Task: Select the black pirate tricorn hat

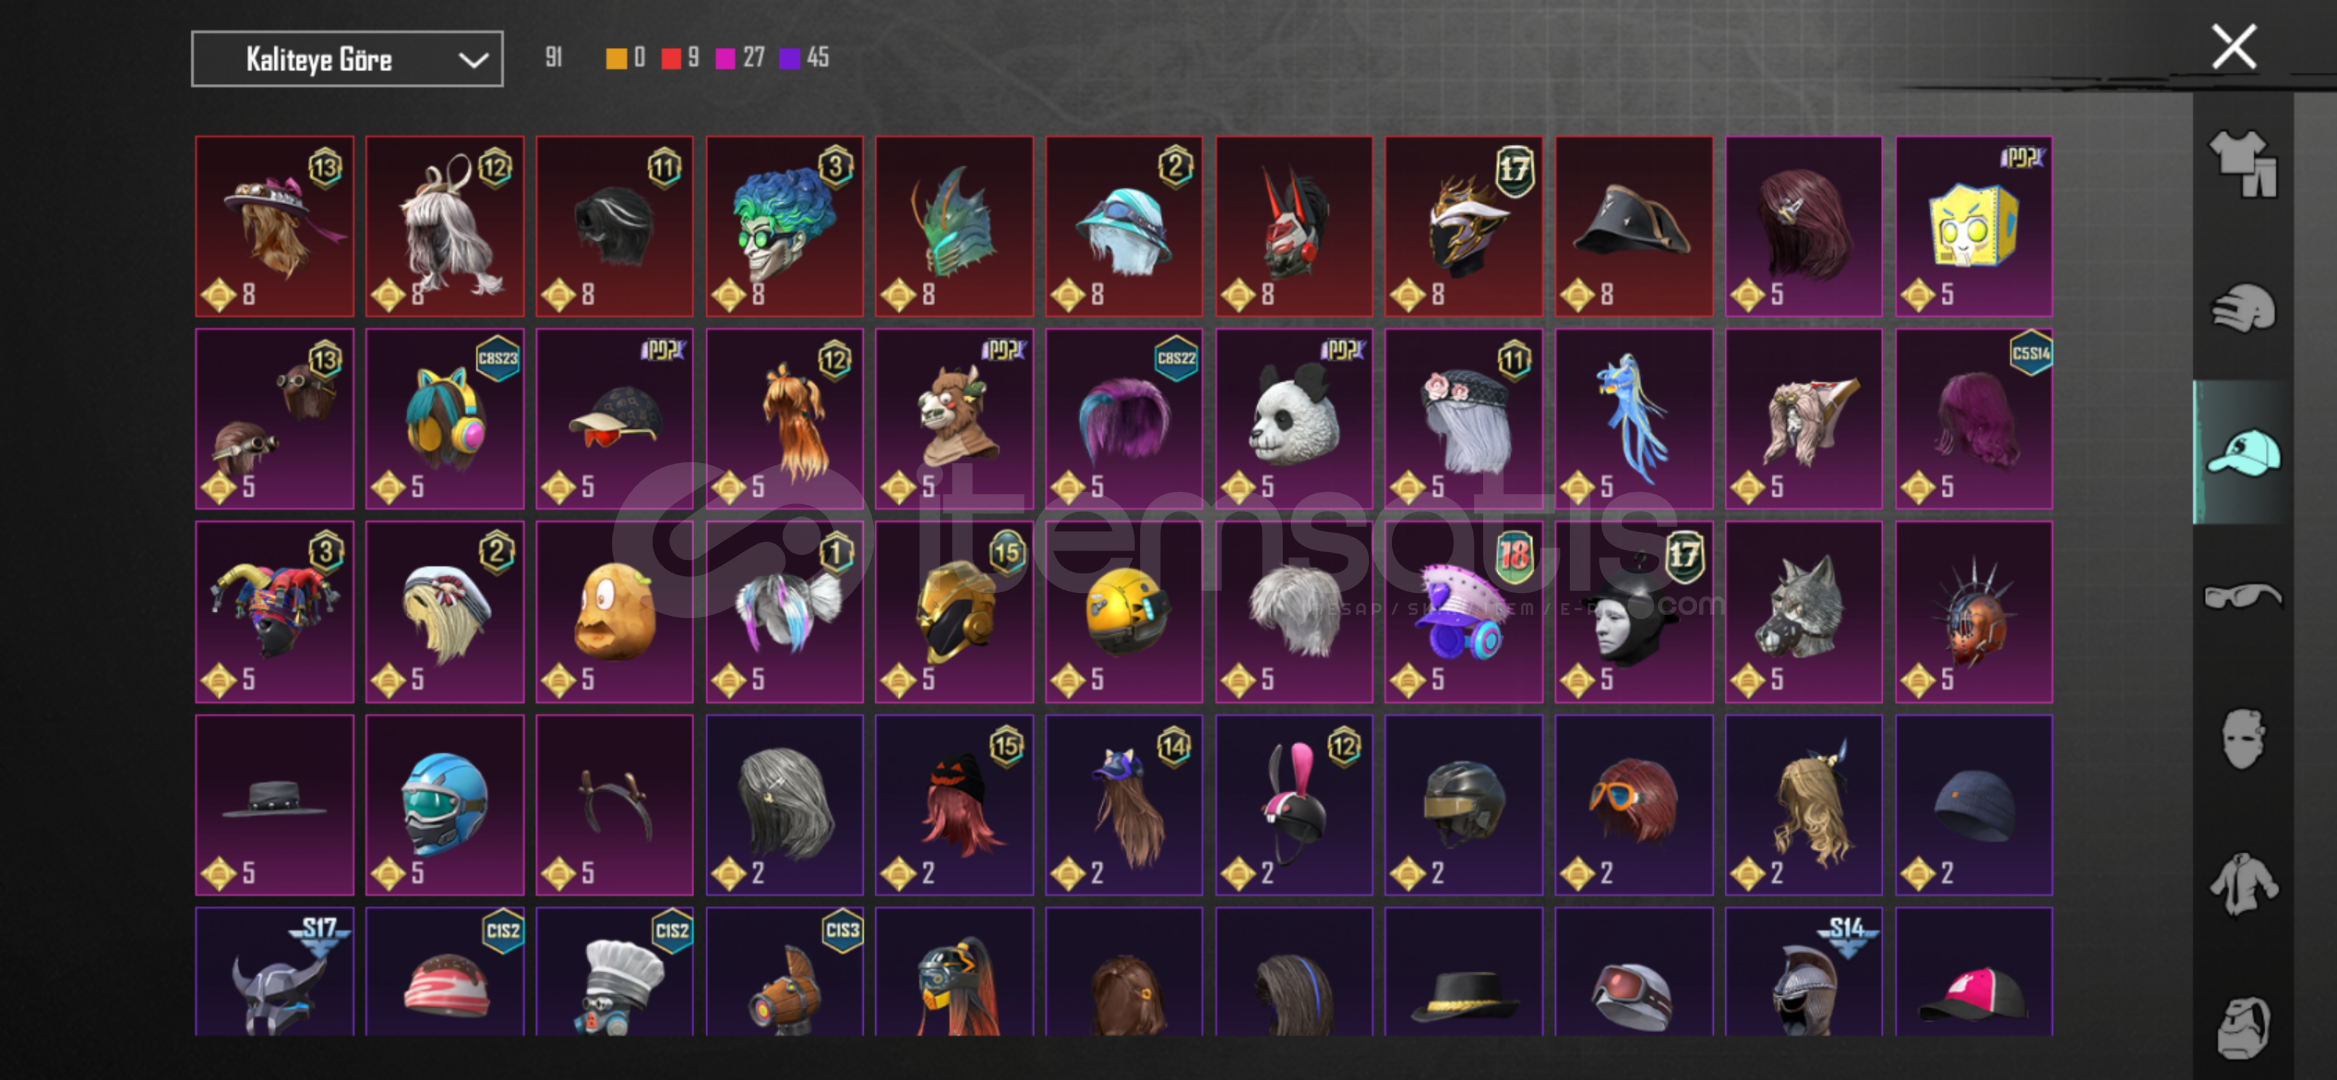Action: coord(1634,226)
